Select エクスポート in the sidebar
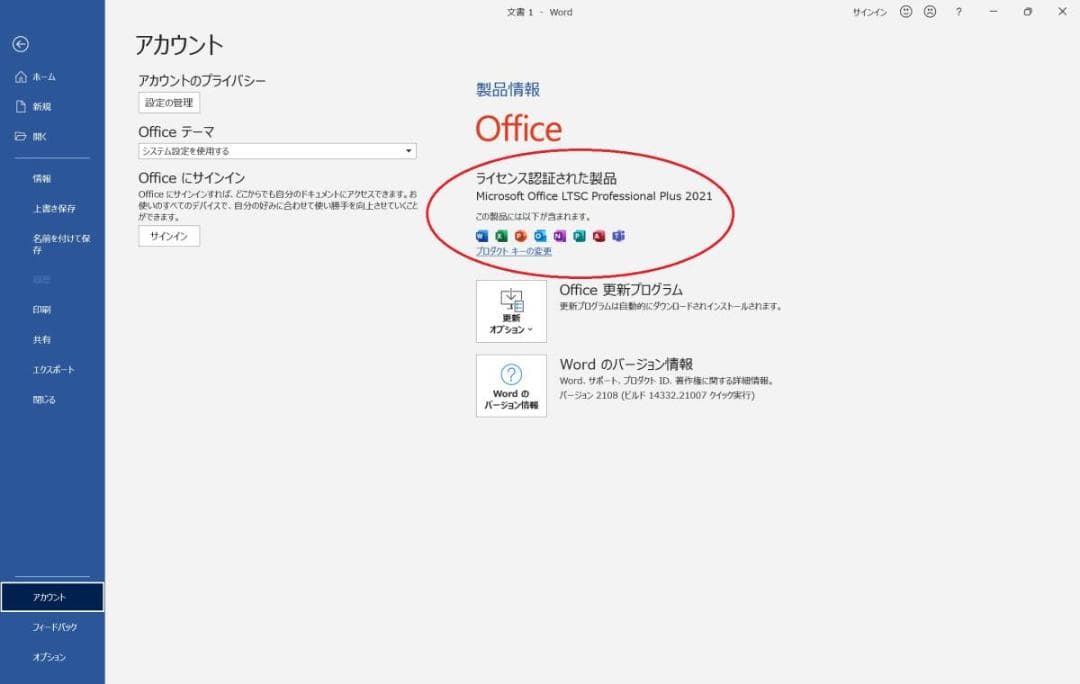 click(x=53, y=369)
